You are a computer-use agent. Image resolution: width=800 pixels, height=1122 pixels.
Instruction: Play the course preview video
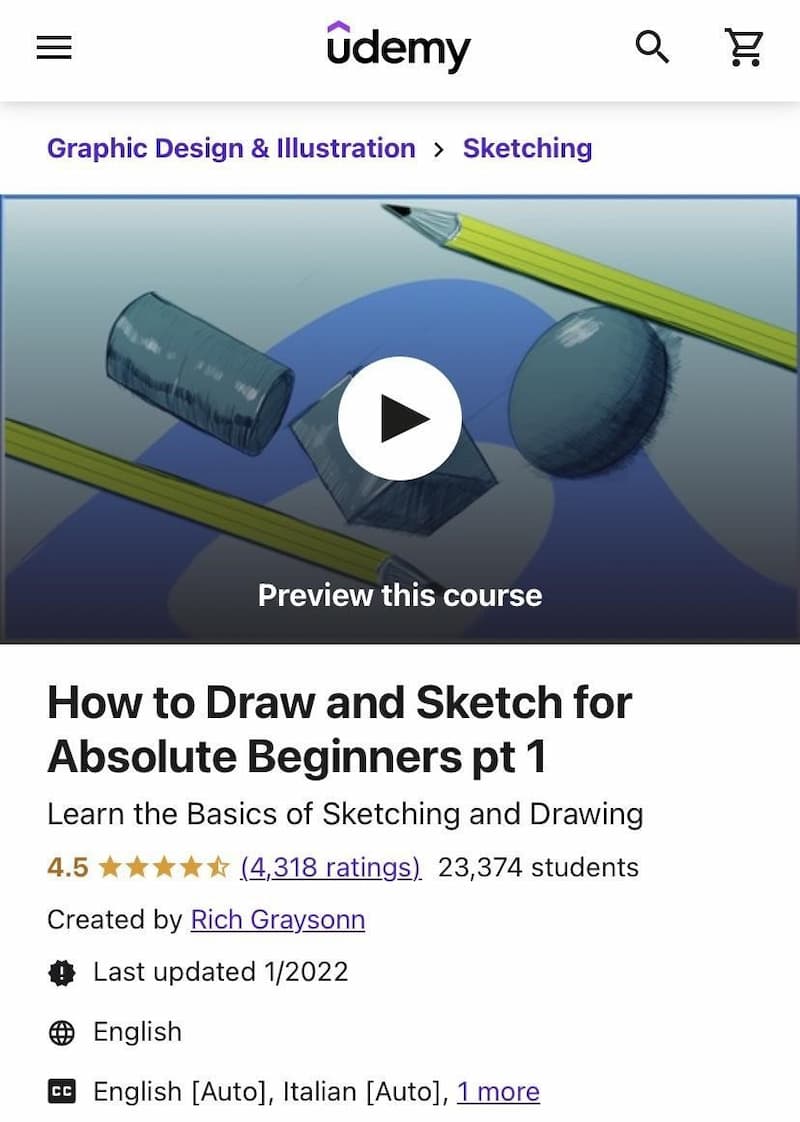400,419
